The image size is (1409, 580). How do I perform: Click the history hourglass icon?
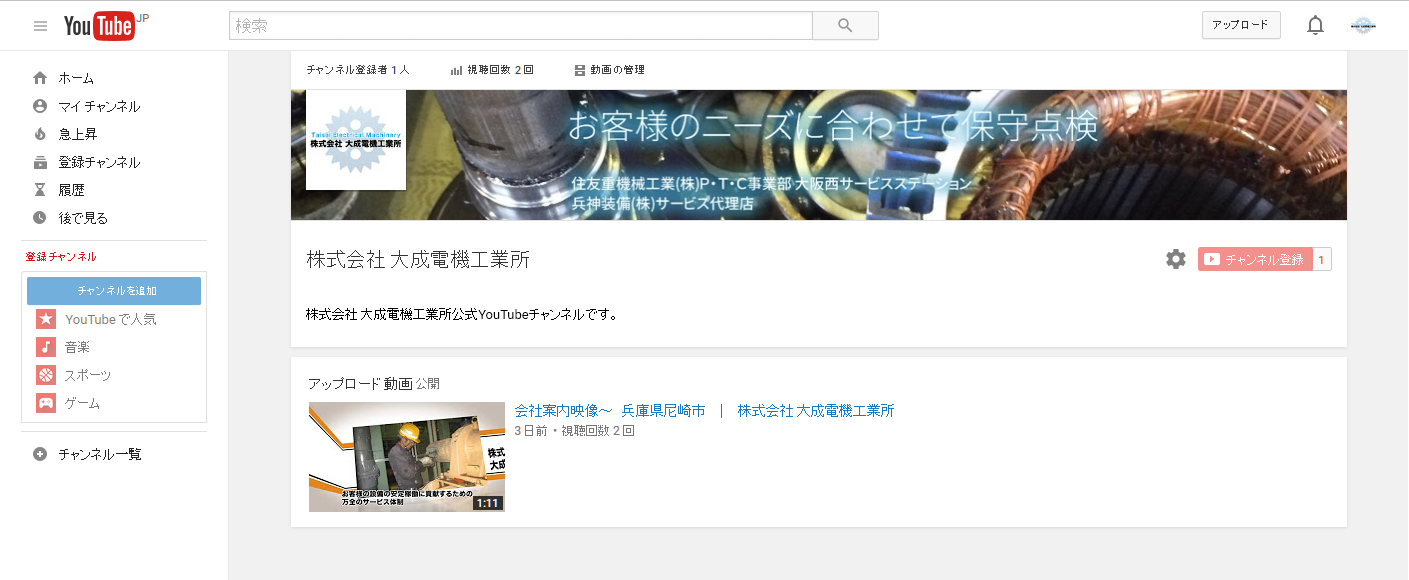[x=40, y=190]
